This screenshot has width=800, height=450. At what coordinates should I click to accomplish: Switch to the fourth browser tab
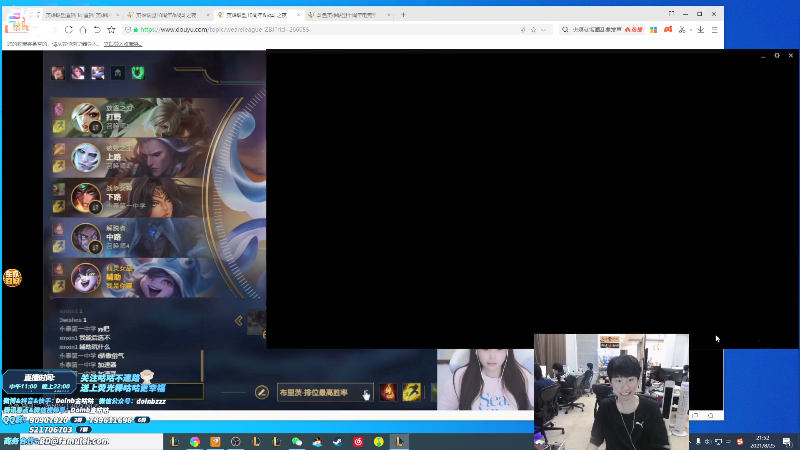point(348,15)
